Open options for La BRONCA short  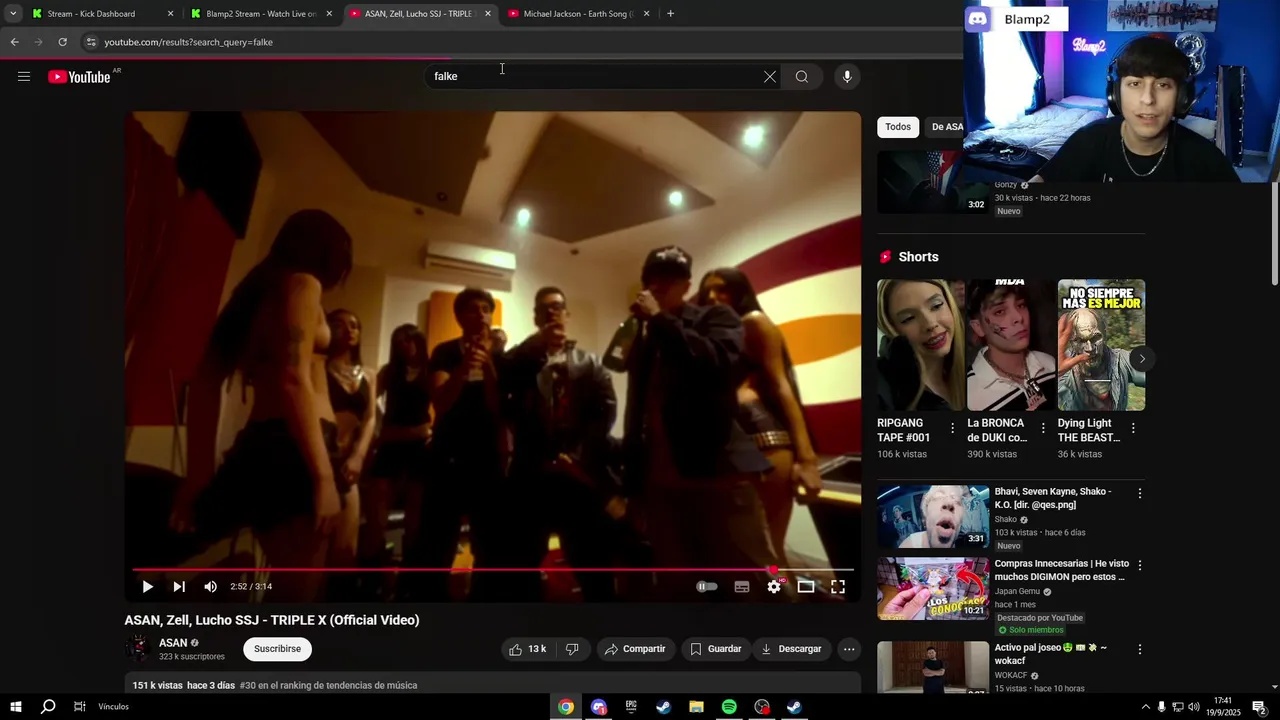pyautogui.click(x=1043, y=428)
